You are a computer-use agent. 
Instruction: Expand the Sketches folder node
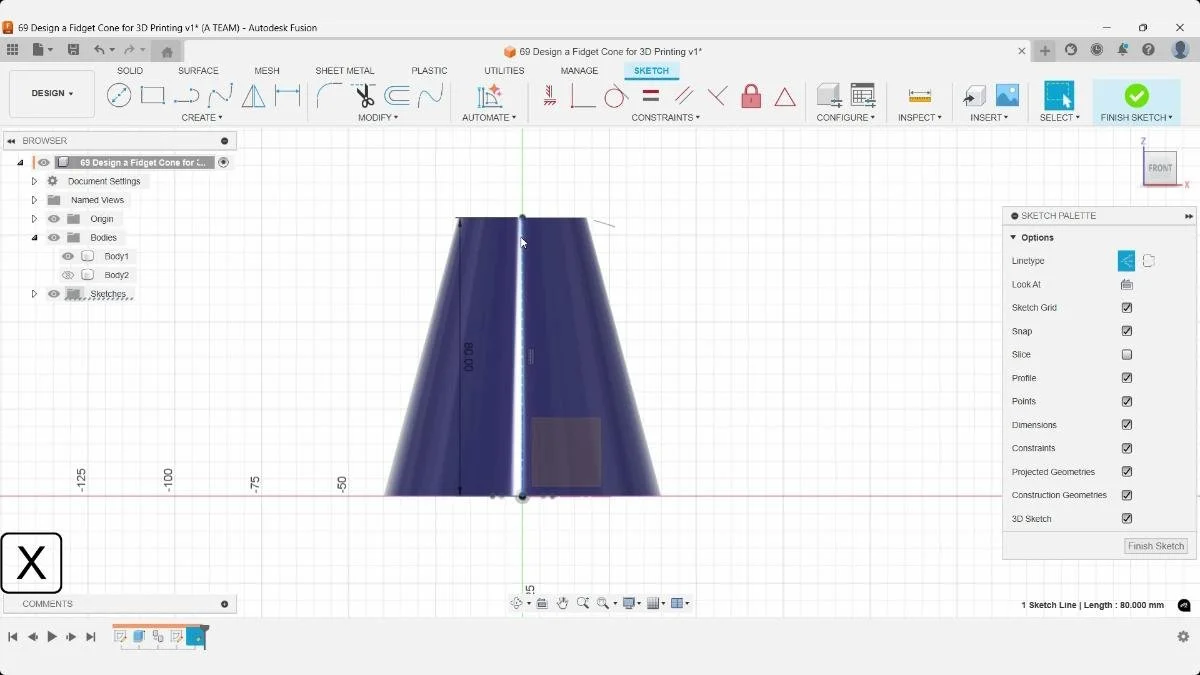click(x=34, y=294)
